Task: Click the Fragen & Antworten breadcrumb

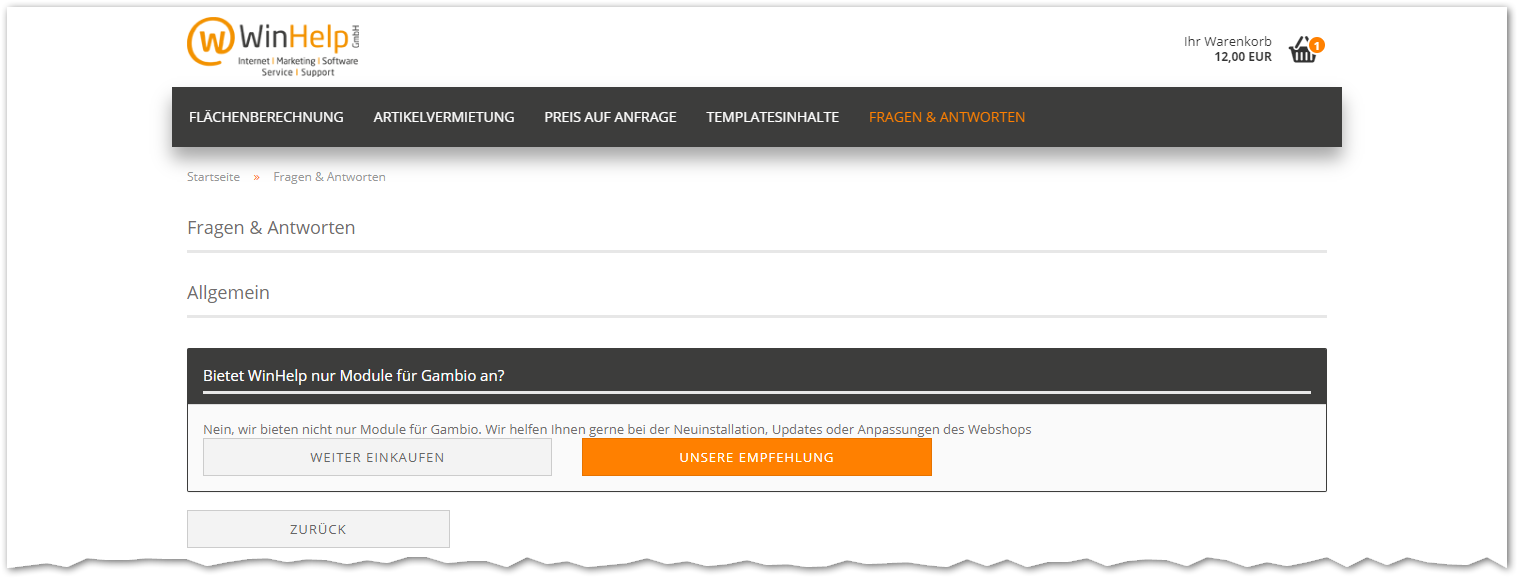Action: pyautogui.click(x=329, y=177)
